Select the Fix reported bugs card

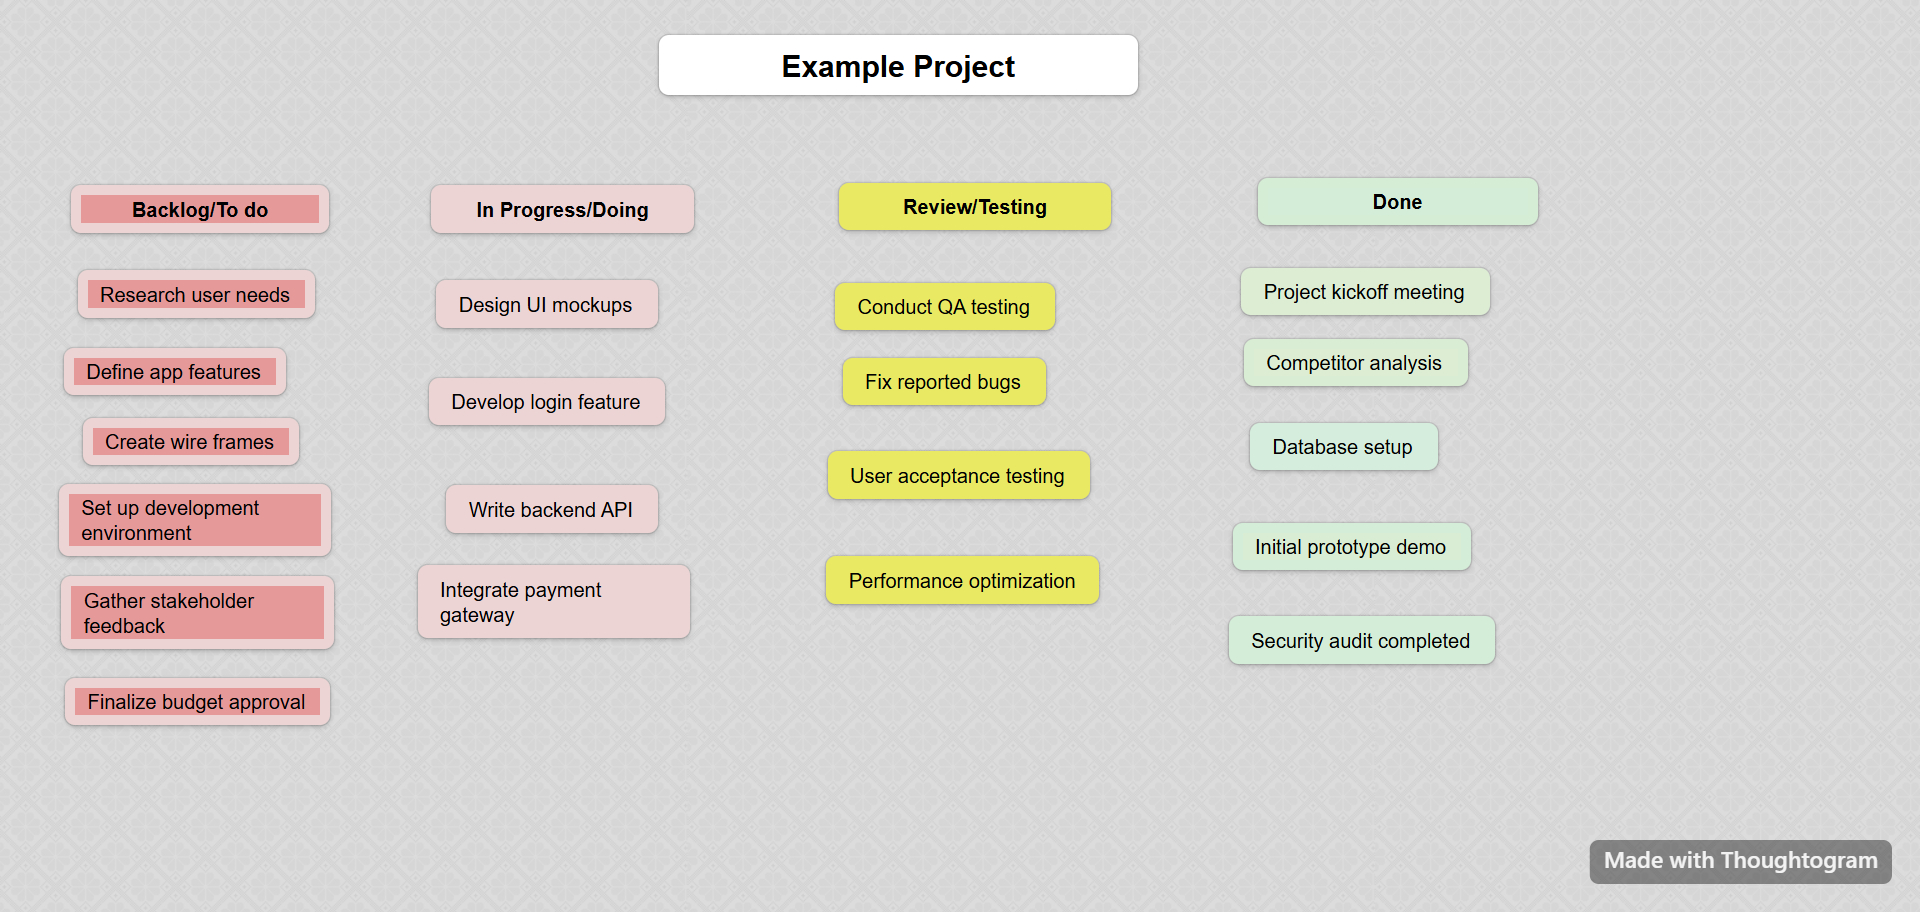(x=943, y=382)
